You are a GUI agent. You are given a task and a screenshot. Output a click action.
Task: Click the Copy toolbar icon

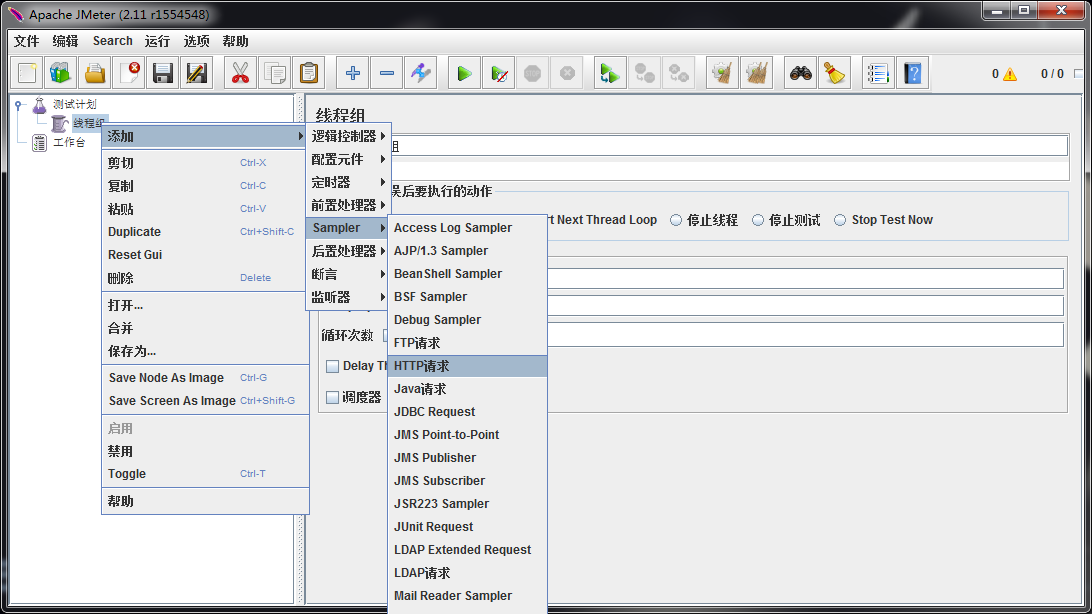(x=274, y=73)
